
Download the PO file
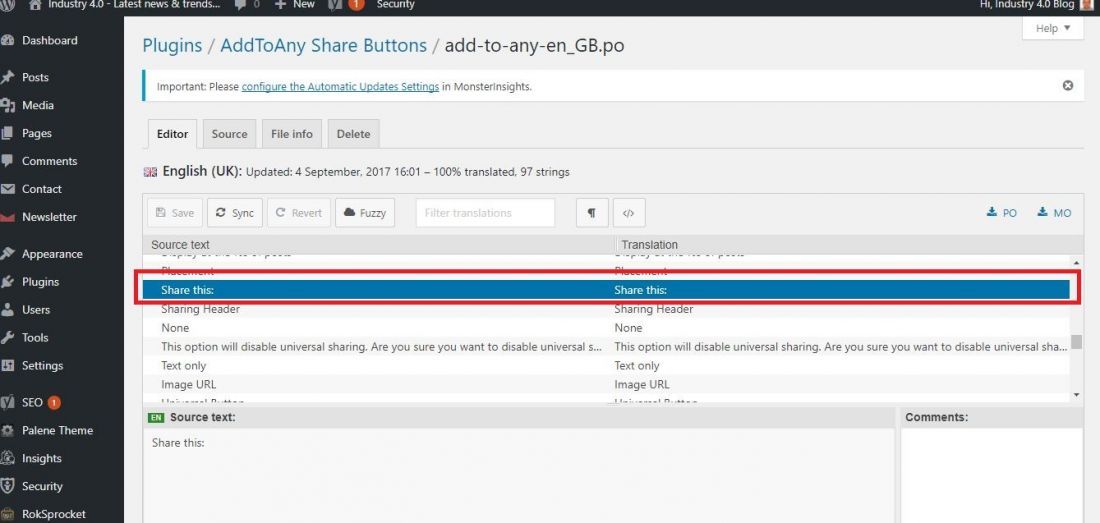pos(1002,212)
